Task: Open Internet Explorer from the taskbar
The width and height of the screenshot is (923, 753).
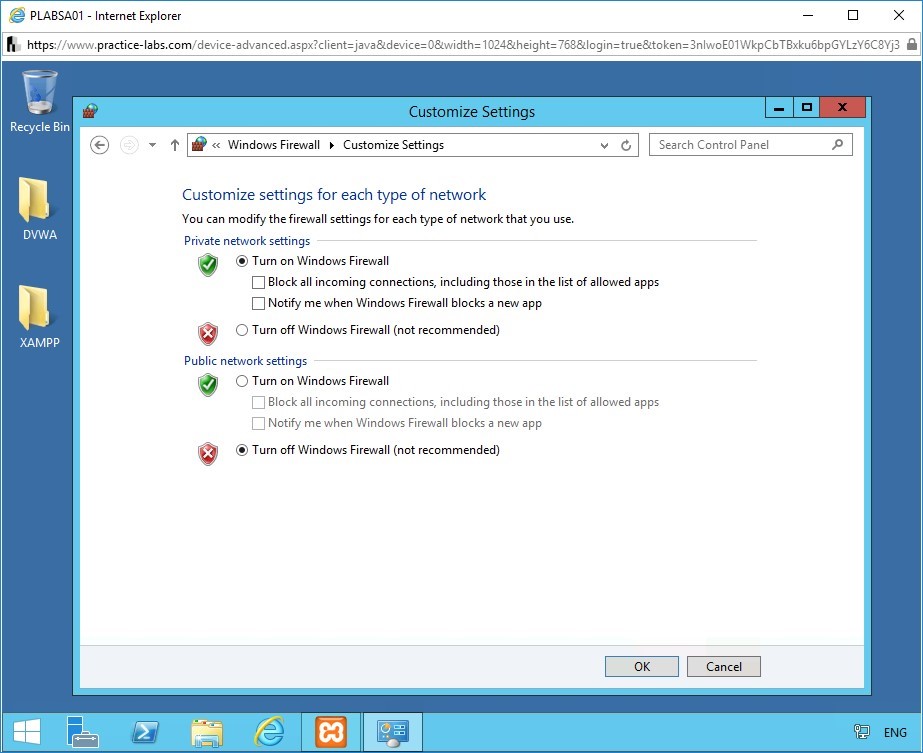Action: 269,732
